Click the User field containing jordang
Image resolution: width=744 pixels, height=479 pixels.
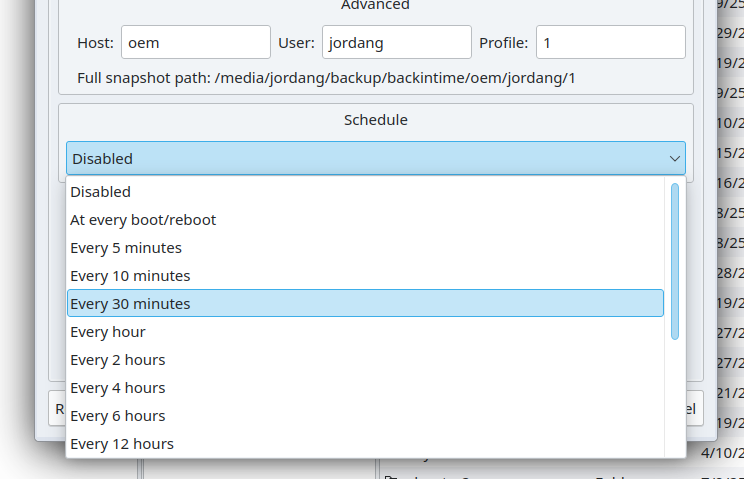397,42
